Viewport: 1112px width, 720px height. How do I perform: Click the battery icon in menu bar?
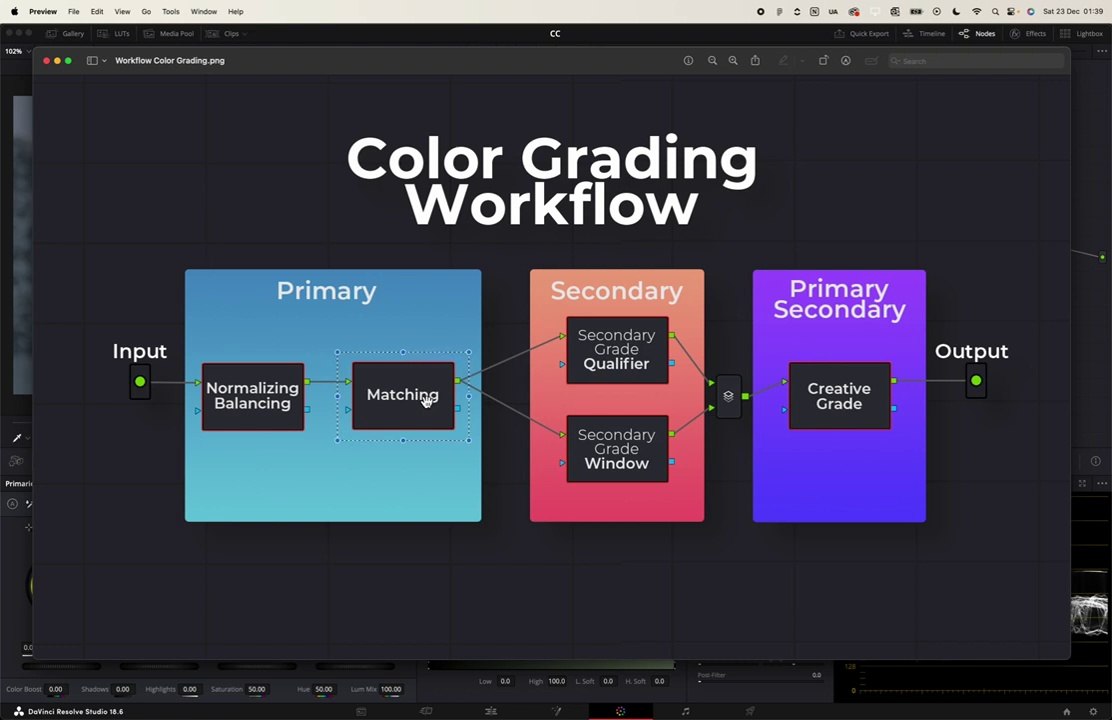916,11
